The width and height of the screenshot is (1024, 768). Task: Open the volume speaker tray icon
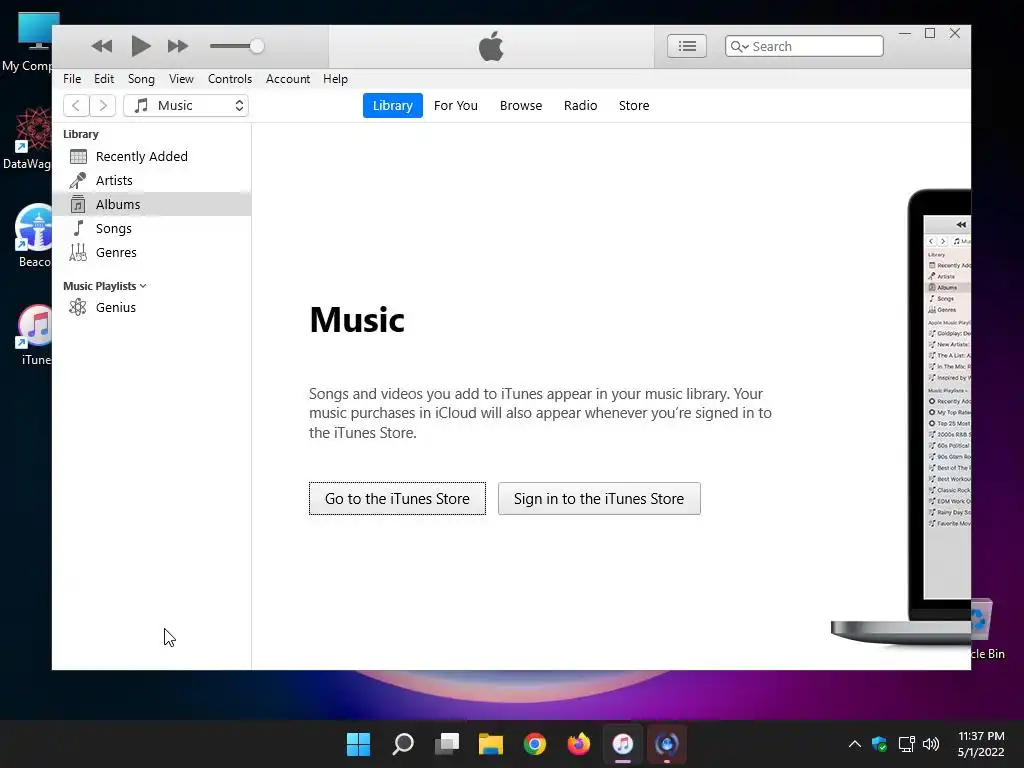[931, 744]
